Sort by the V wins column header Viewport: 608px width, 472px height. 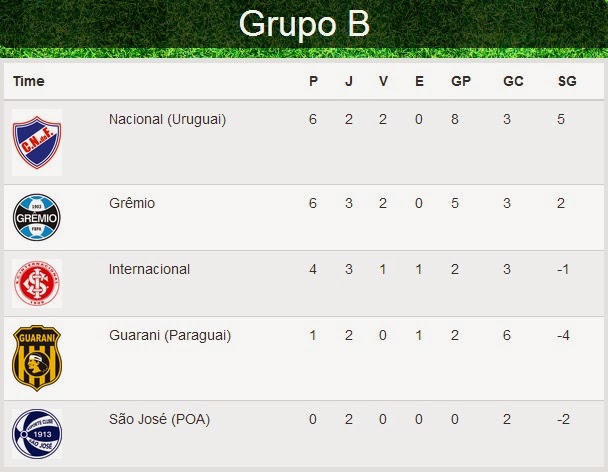pos(383,81)
